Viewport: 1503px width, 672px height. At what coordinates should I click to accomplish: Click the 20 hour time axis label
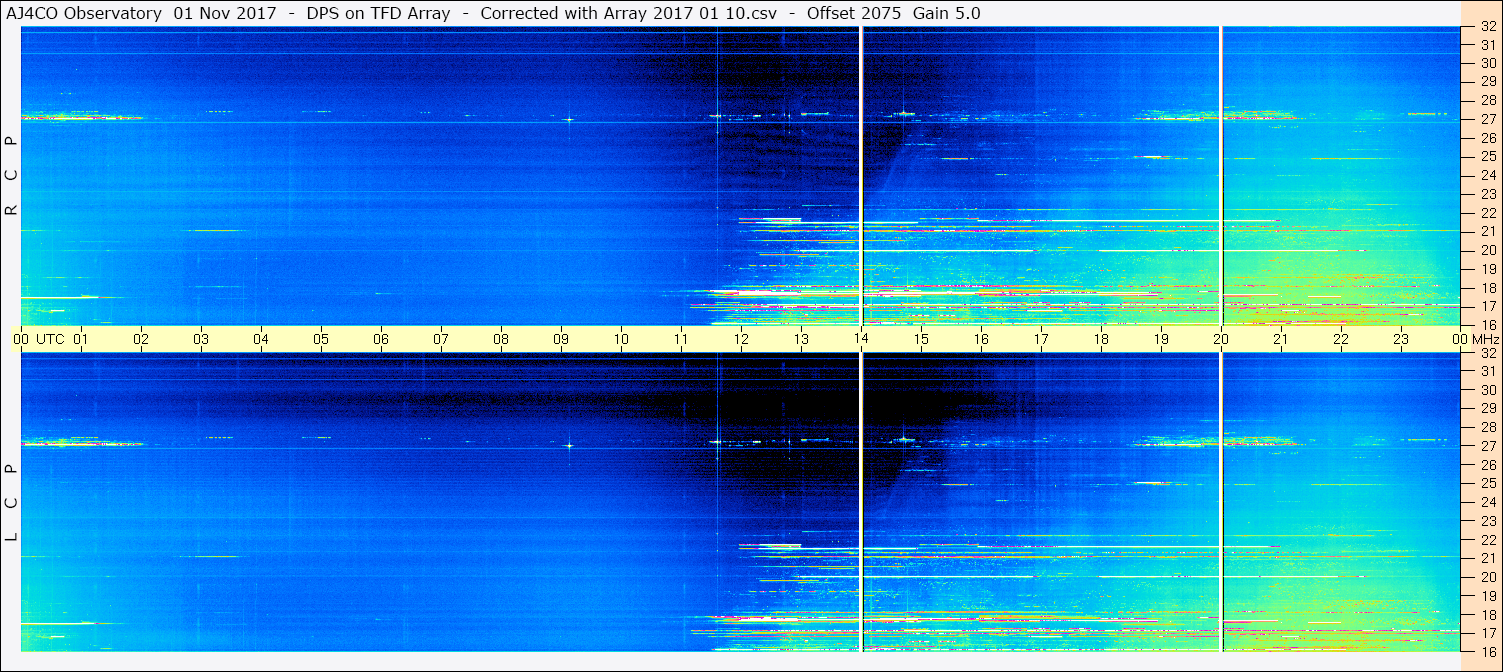[x=1221, y=339]
